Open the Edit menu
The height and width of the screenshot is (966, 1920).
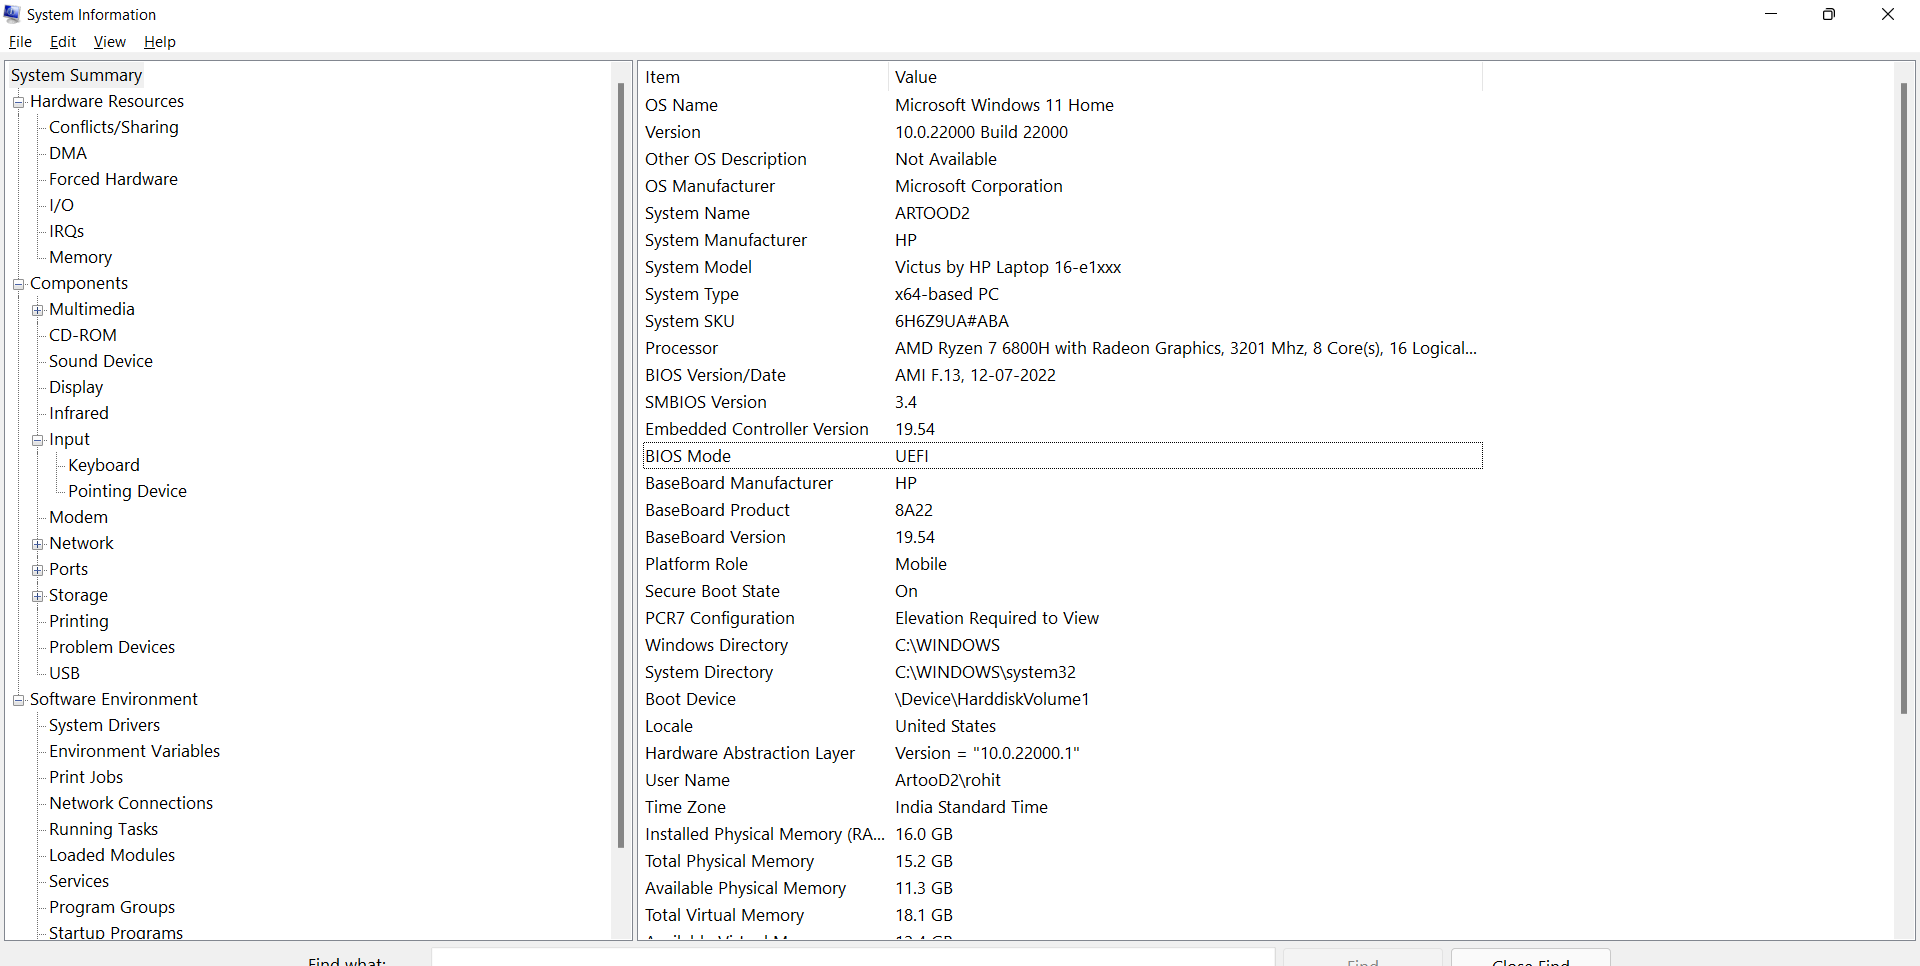tap(63, 42)
